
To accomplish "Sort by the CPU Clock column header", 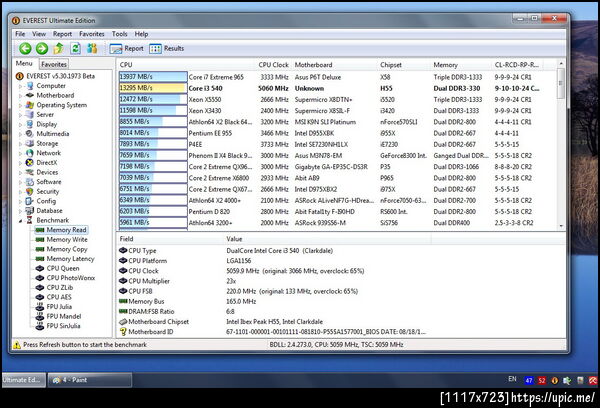I will click(x=273, y=65).
